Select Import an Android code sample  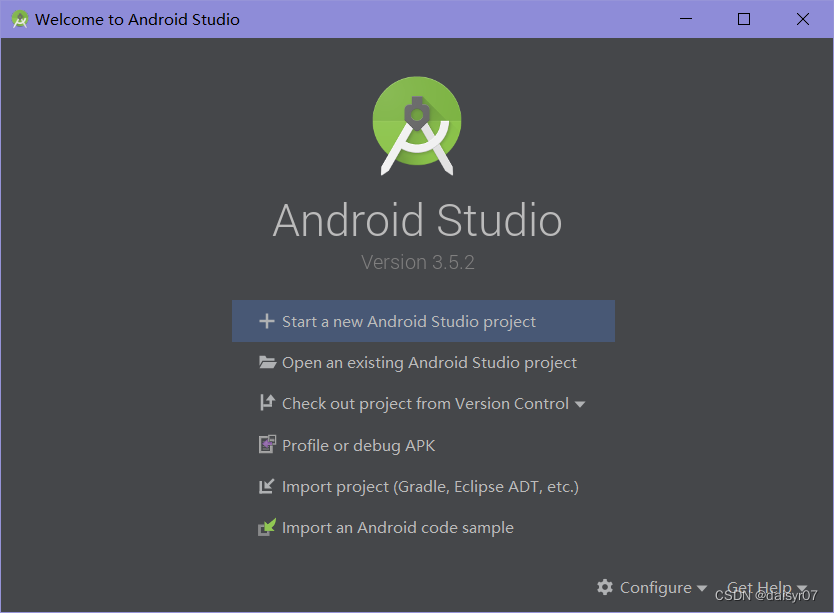[423, 527]
